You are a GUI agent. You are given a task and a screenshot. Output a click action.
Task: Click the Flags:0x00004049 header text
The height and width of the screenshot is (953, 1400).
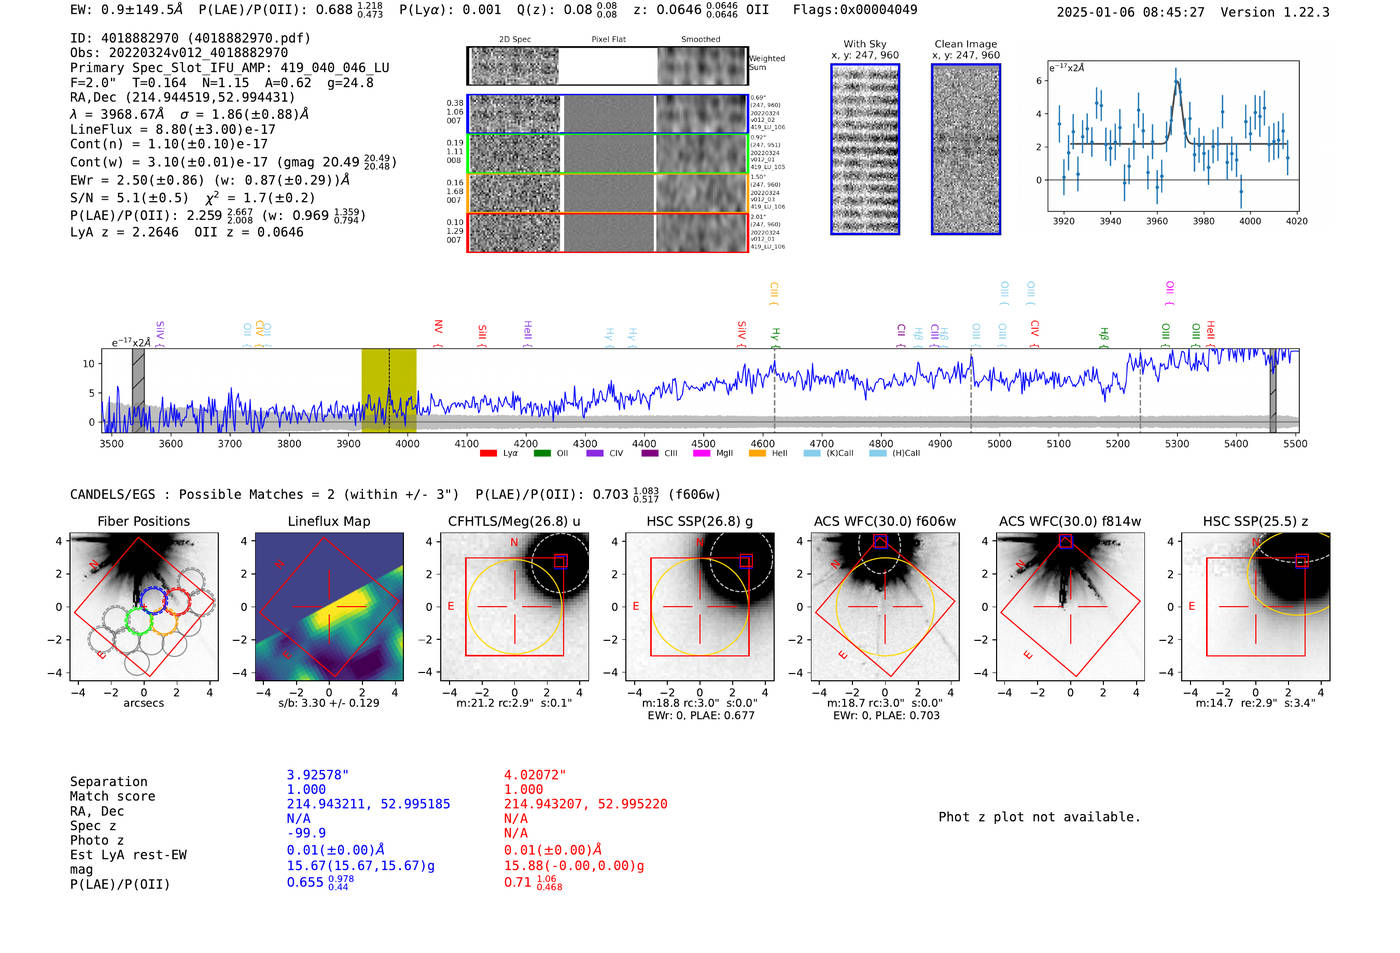(x=855, y=10)
